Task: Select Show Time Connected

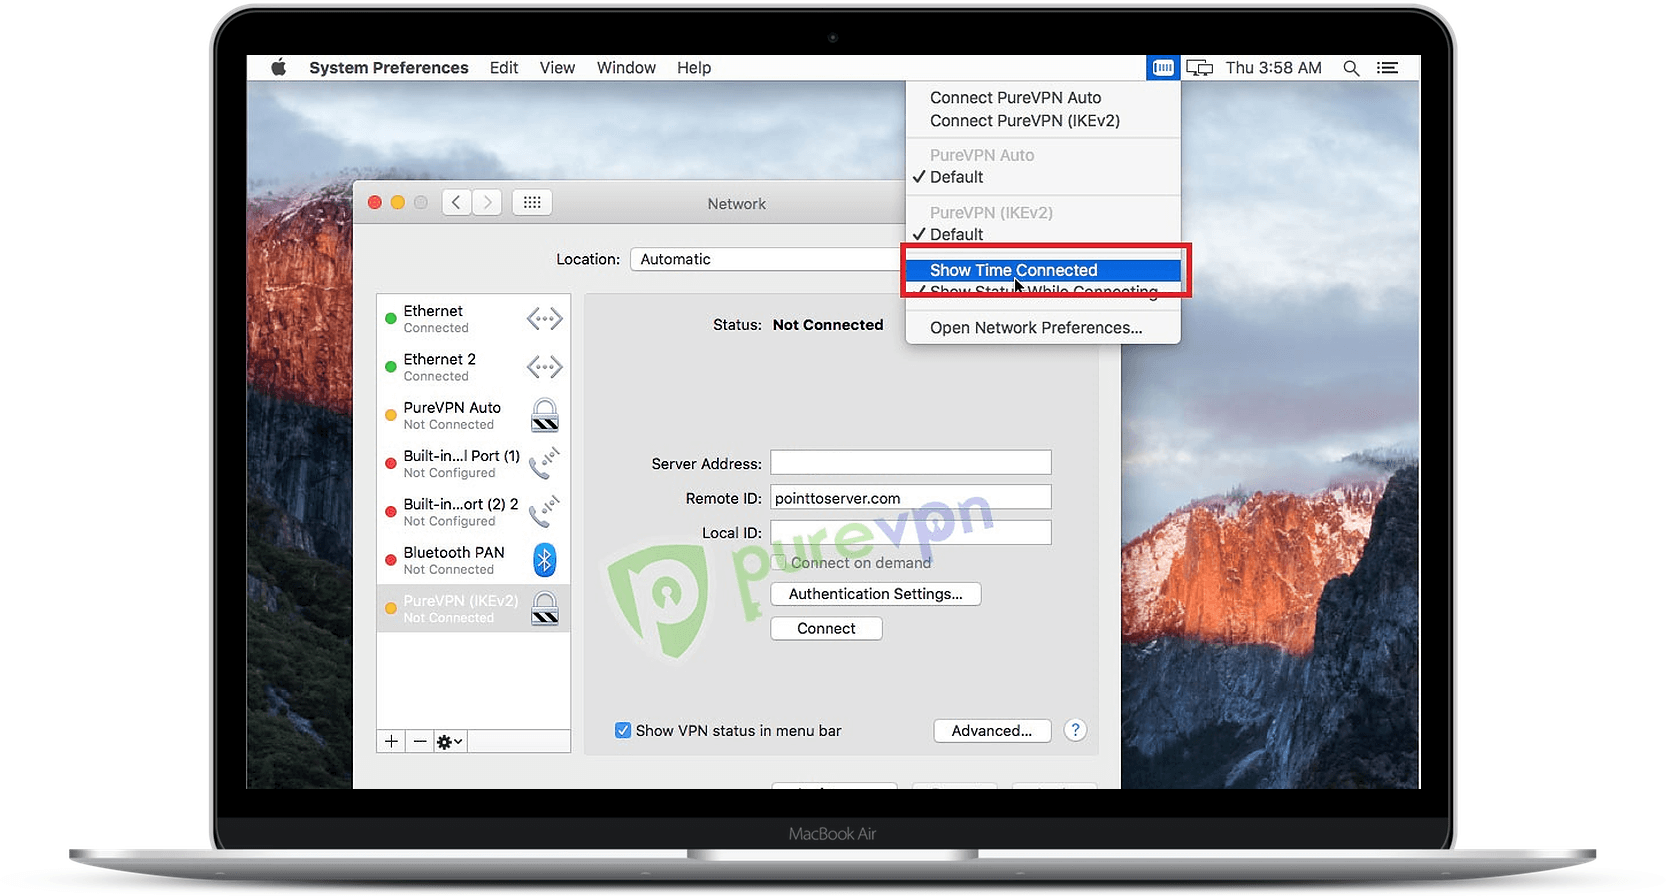Action: coord(1043,270)
